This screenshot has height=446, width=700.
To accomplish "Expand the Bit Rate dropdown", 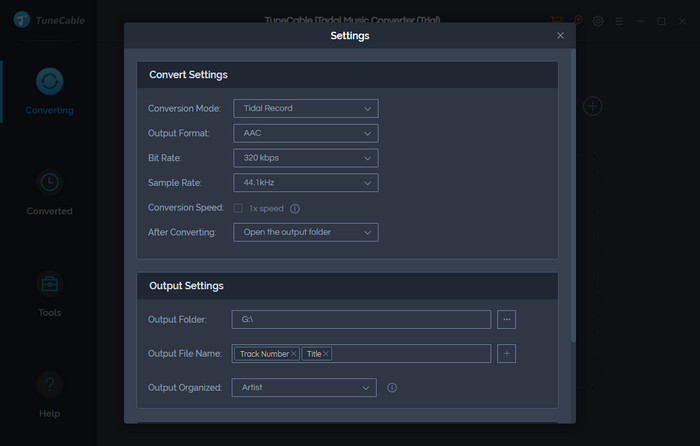I will click(306, 158).
